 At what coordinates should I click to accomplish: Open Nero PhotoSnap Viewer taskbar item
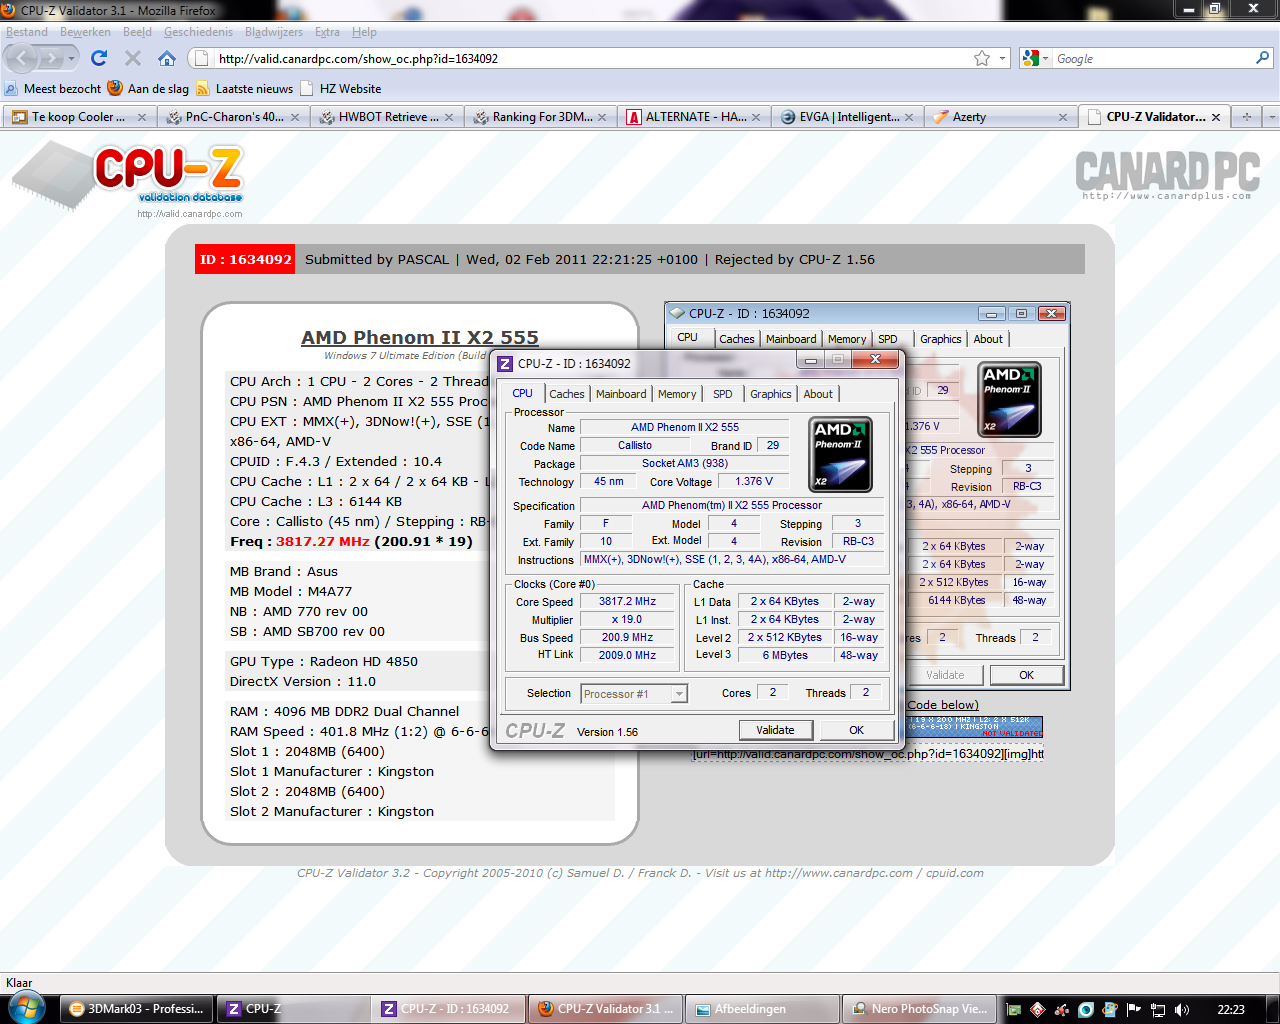[x=920, y=1009]
